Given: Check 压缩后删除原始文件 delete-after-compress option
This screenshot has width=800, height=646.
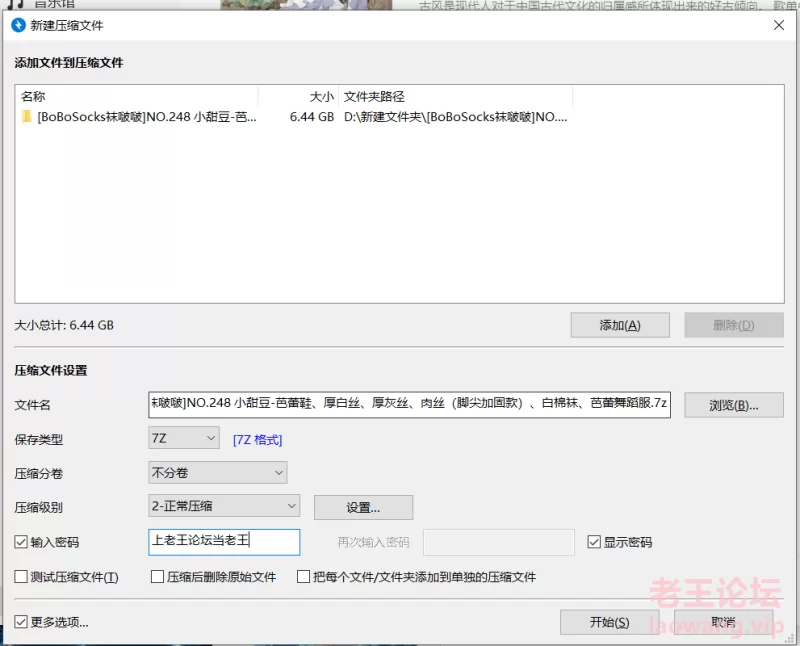Looking at the screenshot, I should [156, 577].
